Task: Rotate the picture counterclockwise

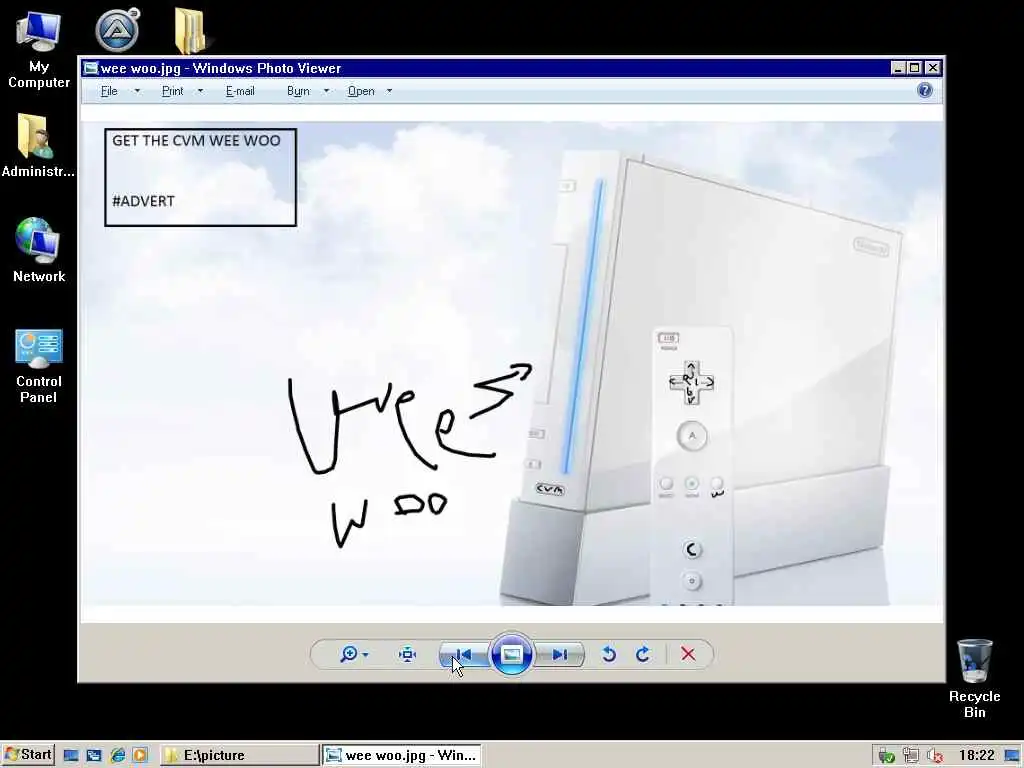Action: [609, 654]
